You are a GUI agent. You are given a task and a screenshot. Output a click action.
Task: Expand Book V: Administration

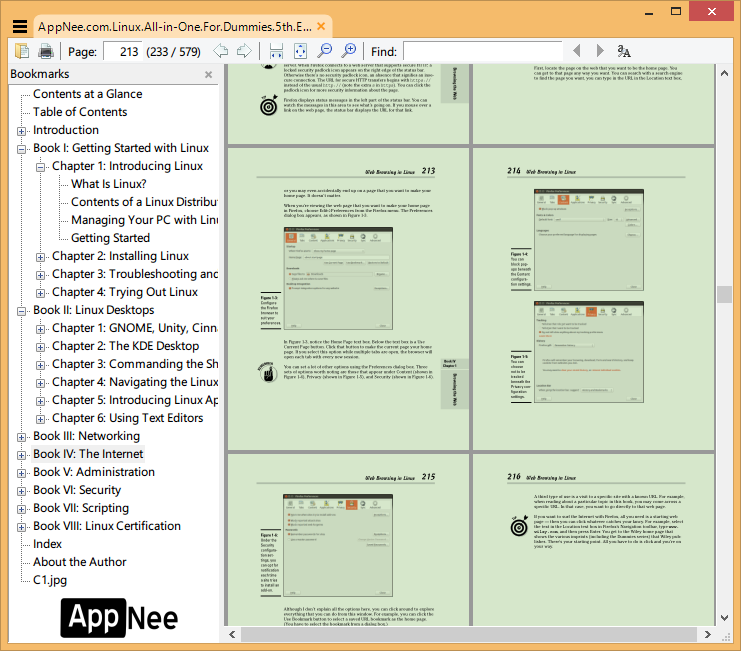point(21,473)
